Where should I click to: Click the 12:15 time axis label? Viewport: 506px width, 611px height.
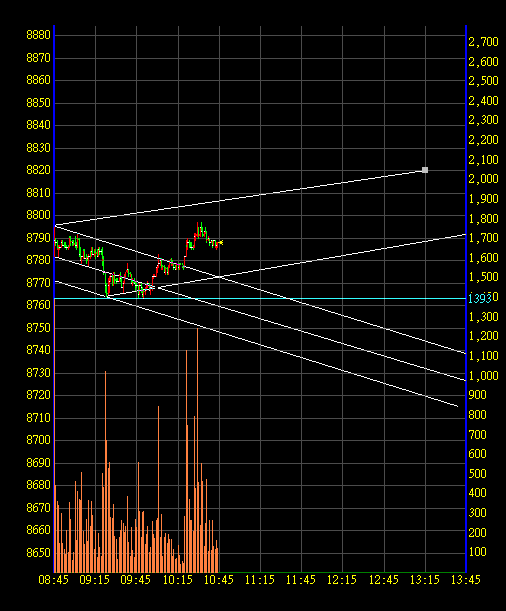pos(342,580)
